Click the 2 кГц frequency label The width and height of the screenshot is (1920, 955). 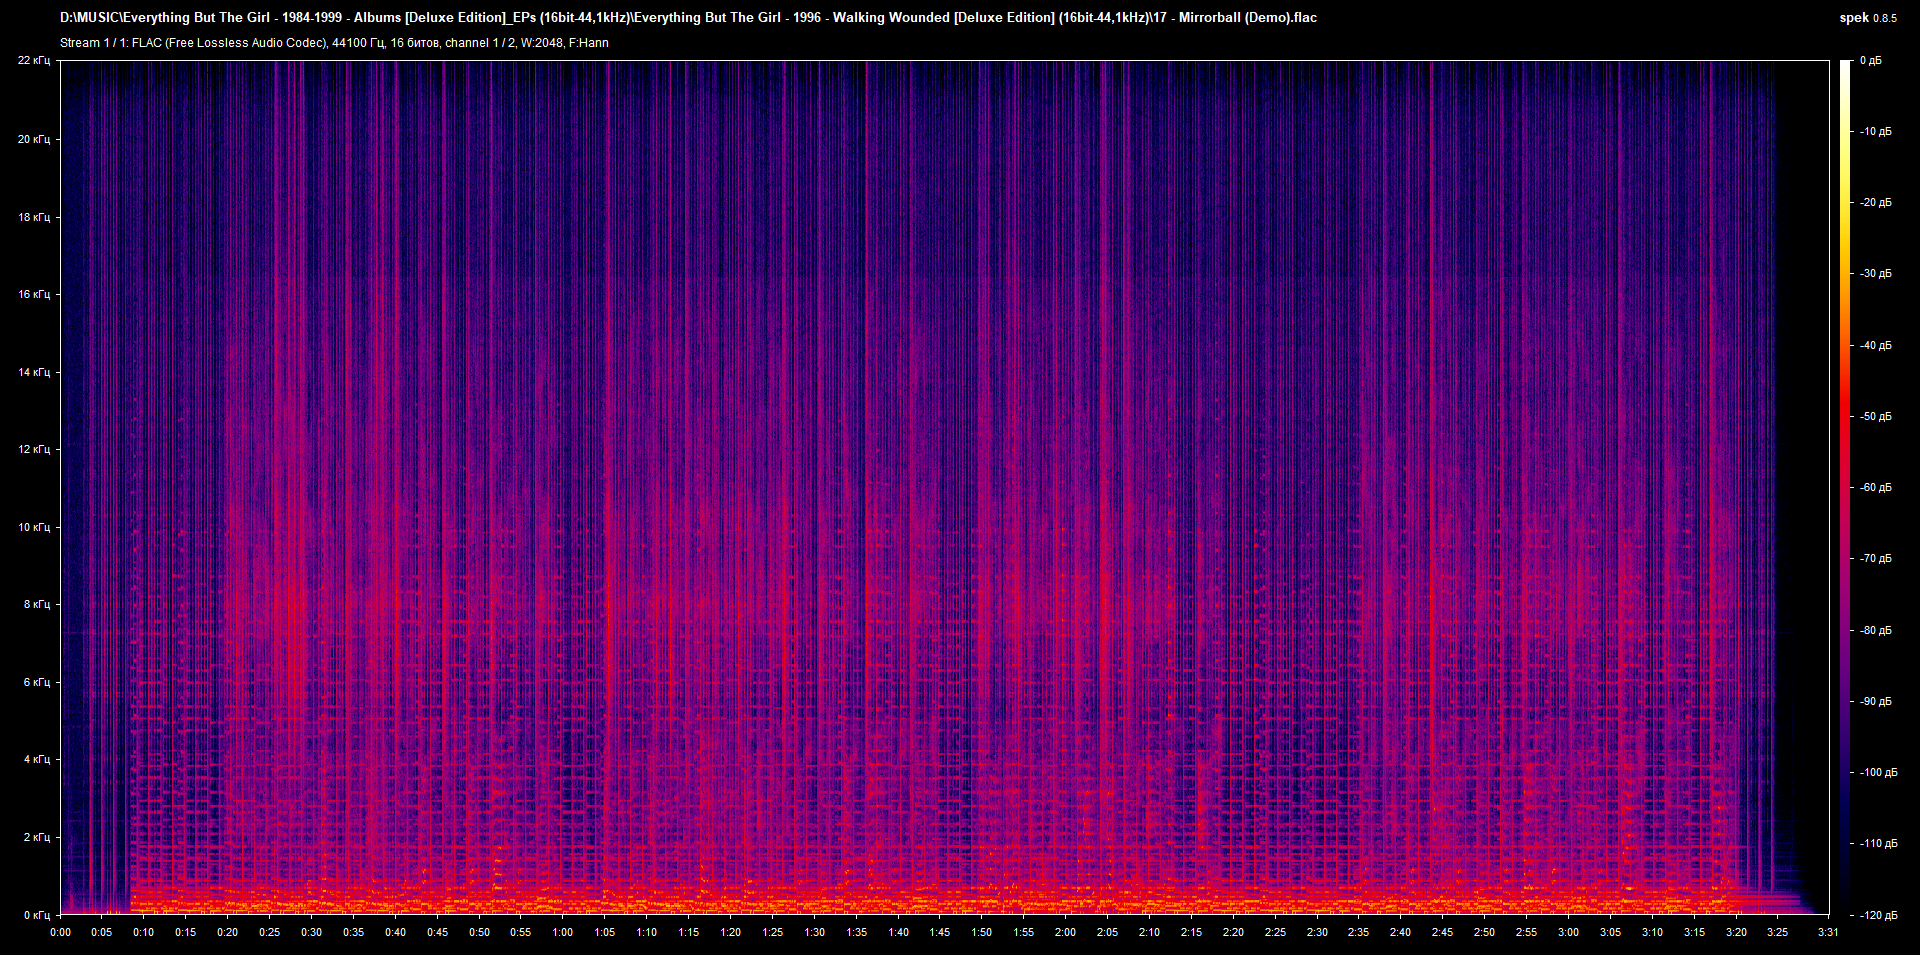[37, 837]
